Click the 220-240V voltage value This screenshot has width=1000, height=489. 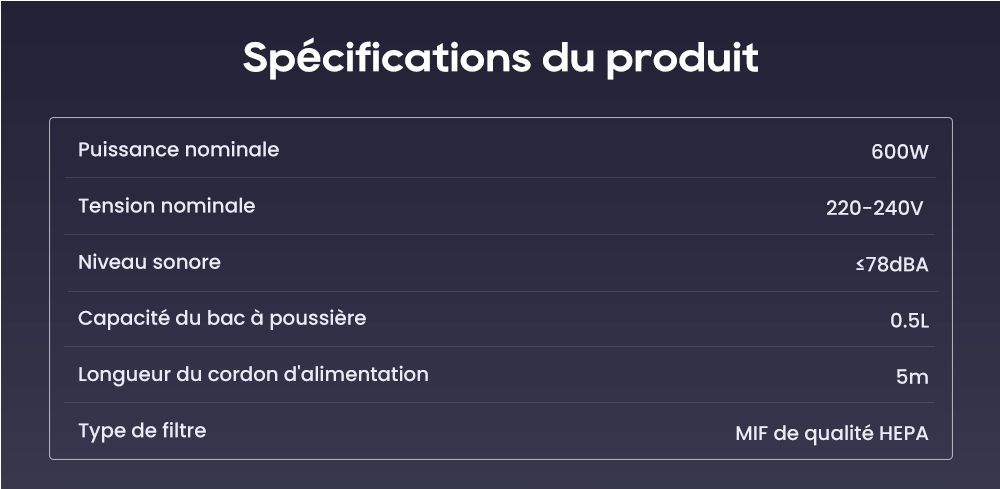point(874,208)
